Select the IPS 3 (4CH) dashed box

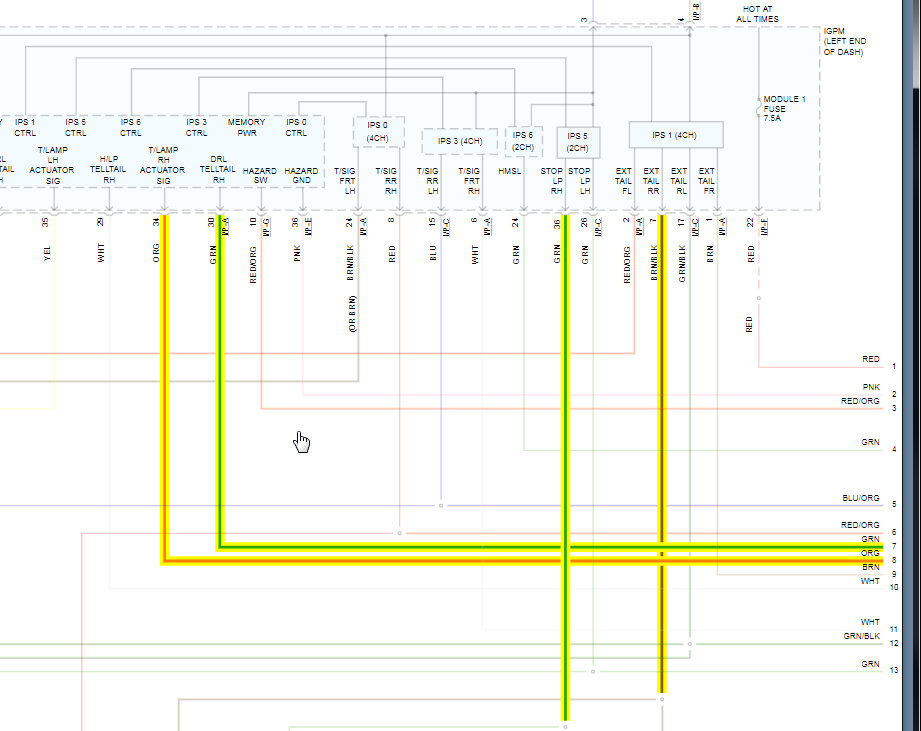tap(460, 142)
